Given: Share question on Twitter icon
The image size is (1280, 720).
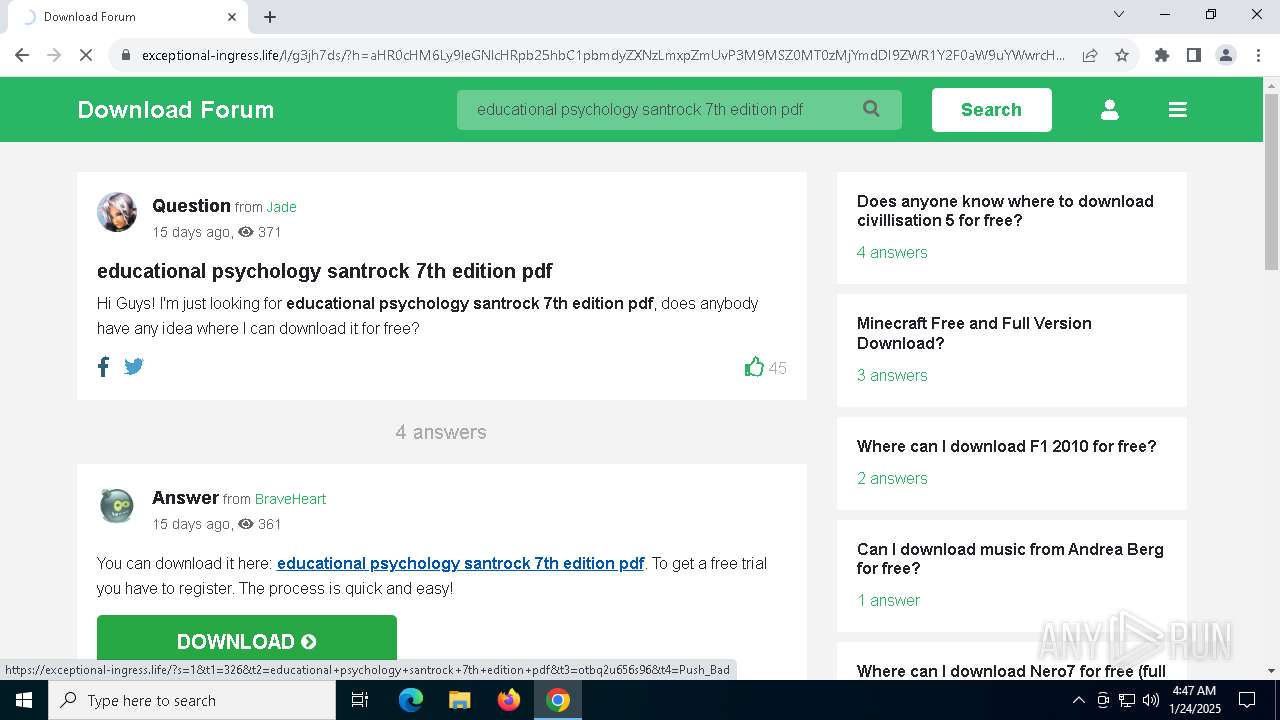Looking at the screenshot, I should click(134, 367).
